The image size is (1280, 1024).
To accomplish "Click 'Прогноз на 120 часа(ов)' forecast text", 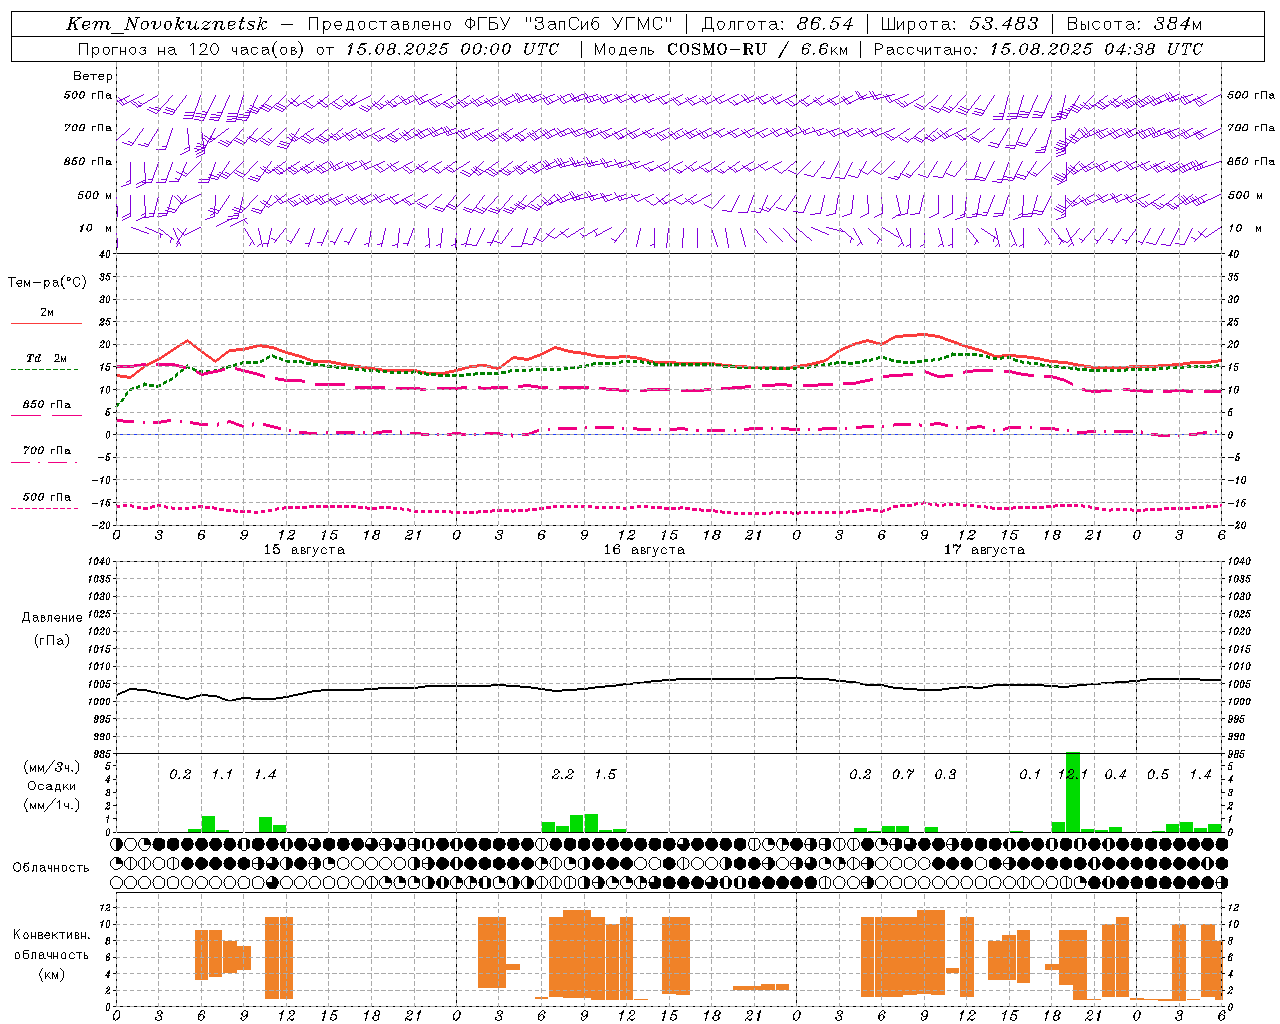I will coord(192,49).
